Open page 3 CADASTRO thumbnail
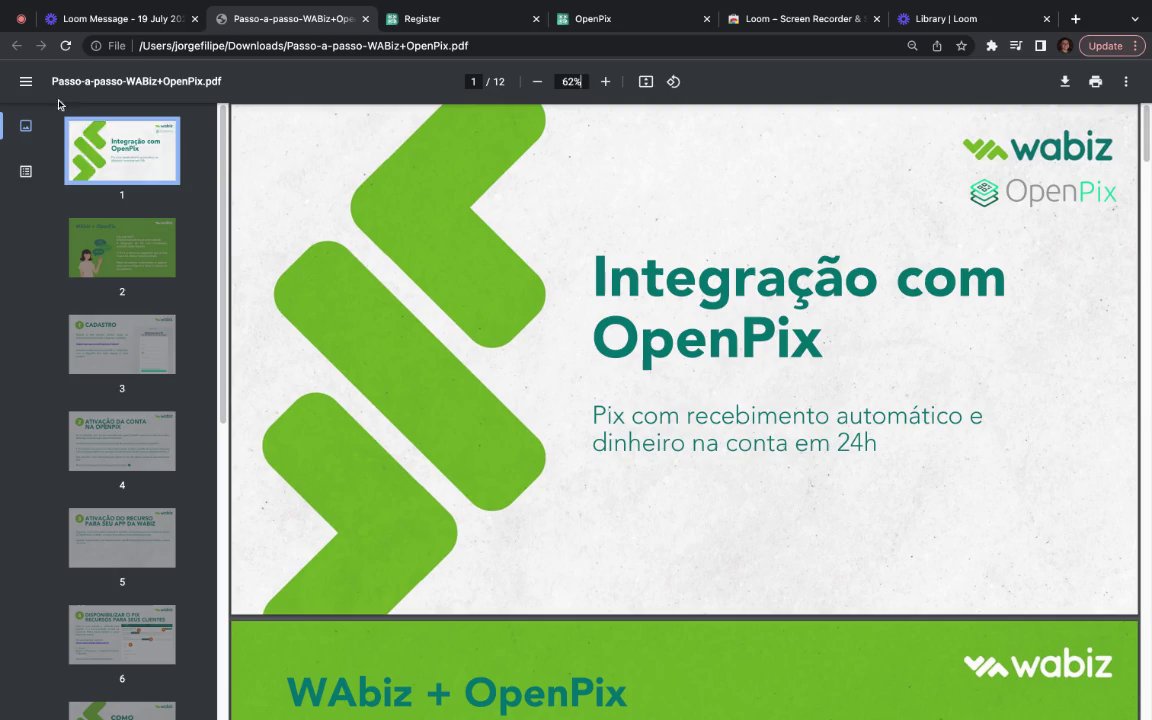1152x720 pixels. pos(122,345)
